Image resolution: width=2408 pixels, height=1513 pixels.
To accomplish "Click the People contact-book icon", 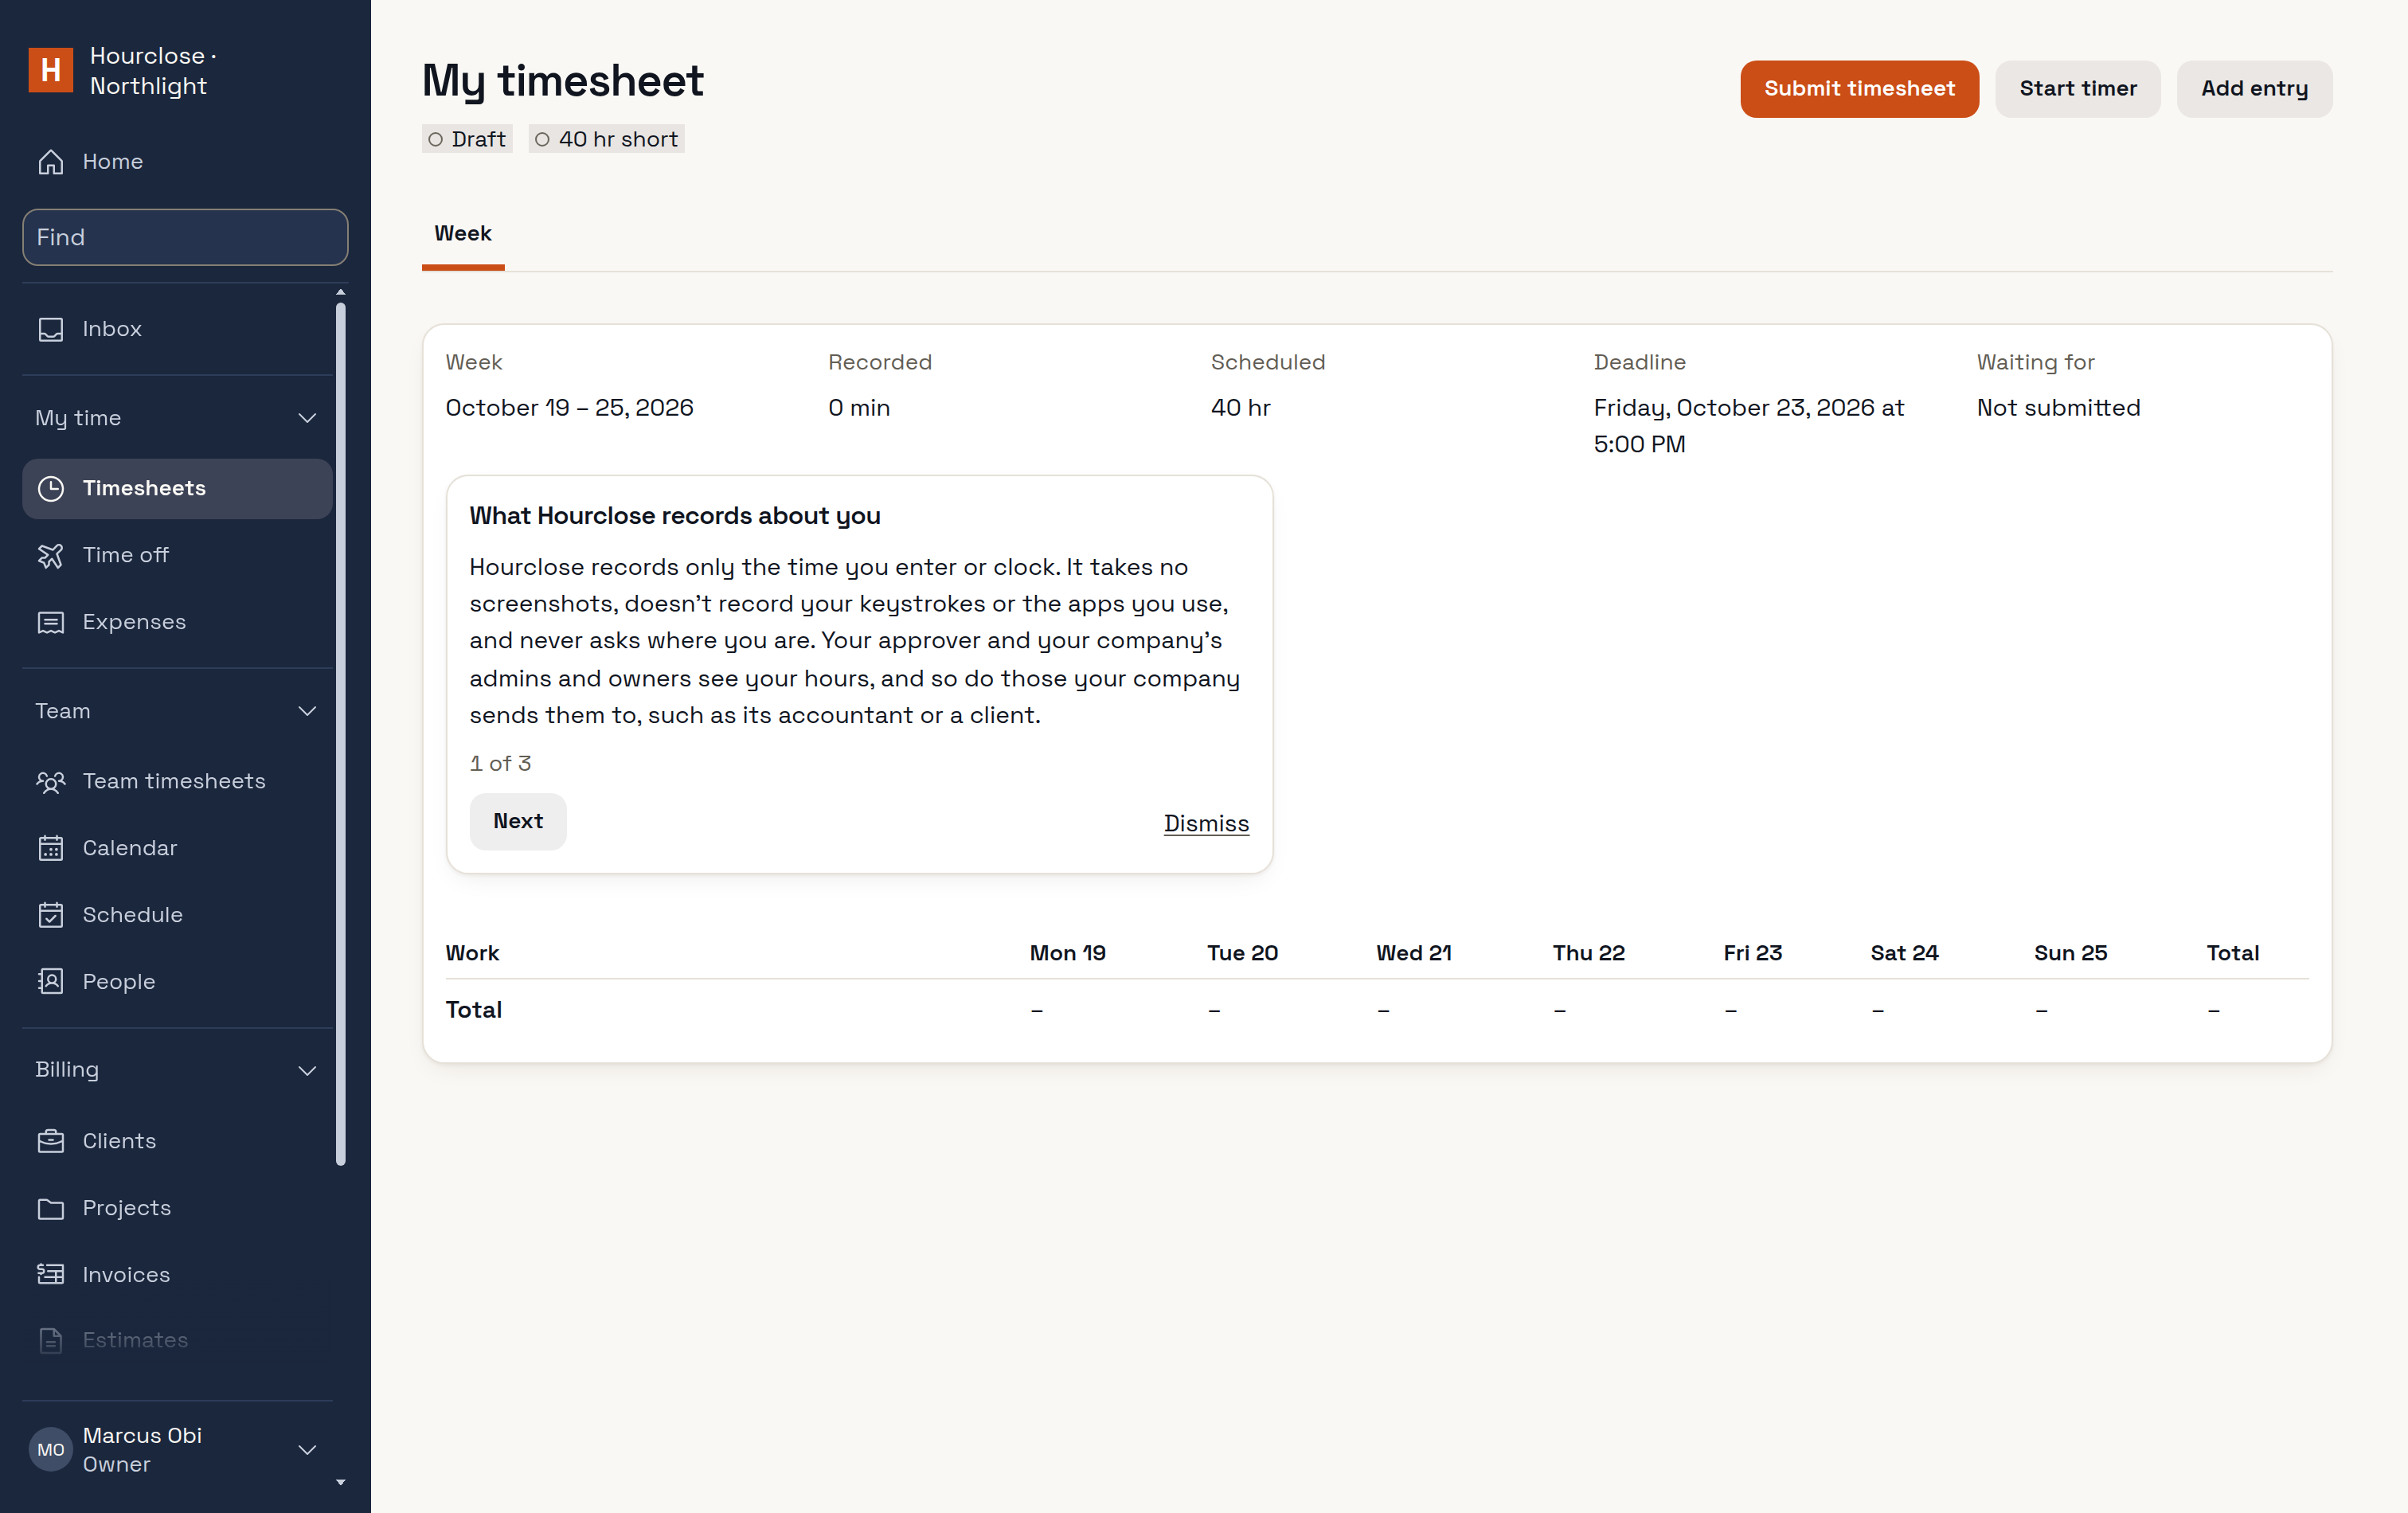I will [51, 983].
